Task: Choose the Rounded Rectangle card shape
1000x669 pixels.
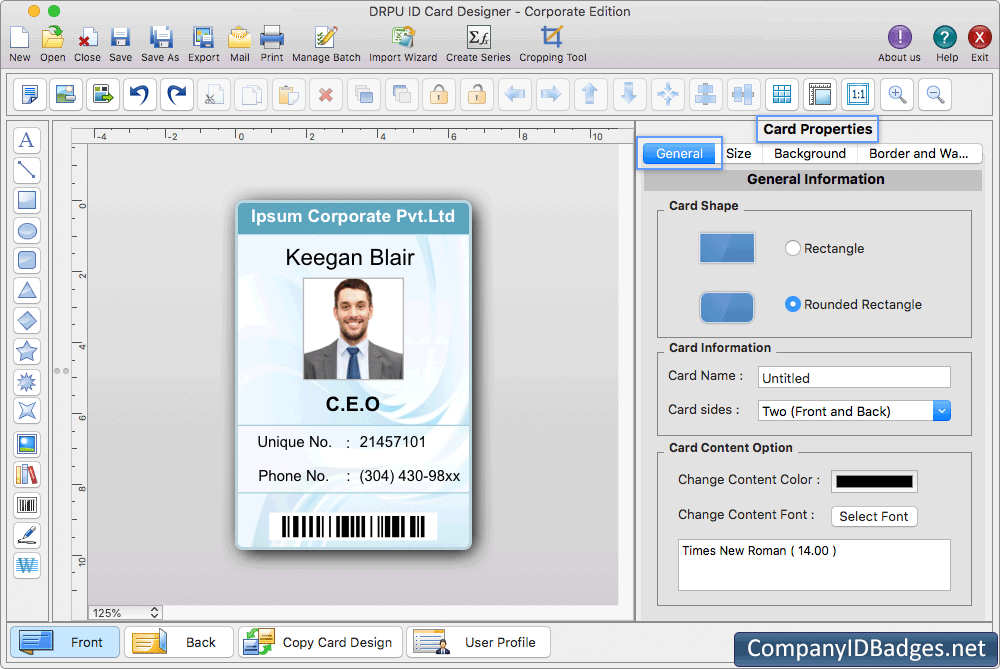Action: tap(792, 304)
